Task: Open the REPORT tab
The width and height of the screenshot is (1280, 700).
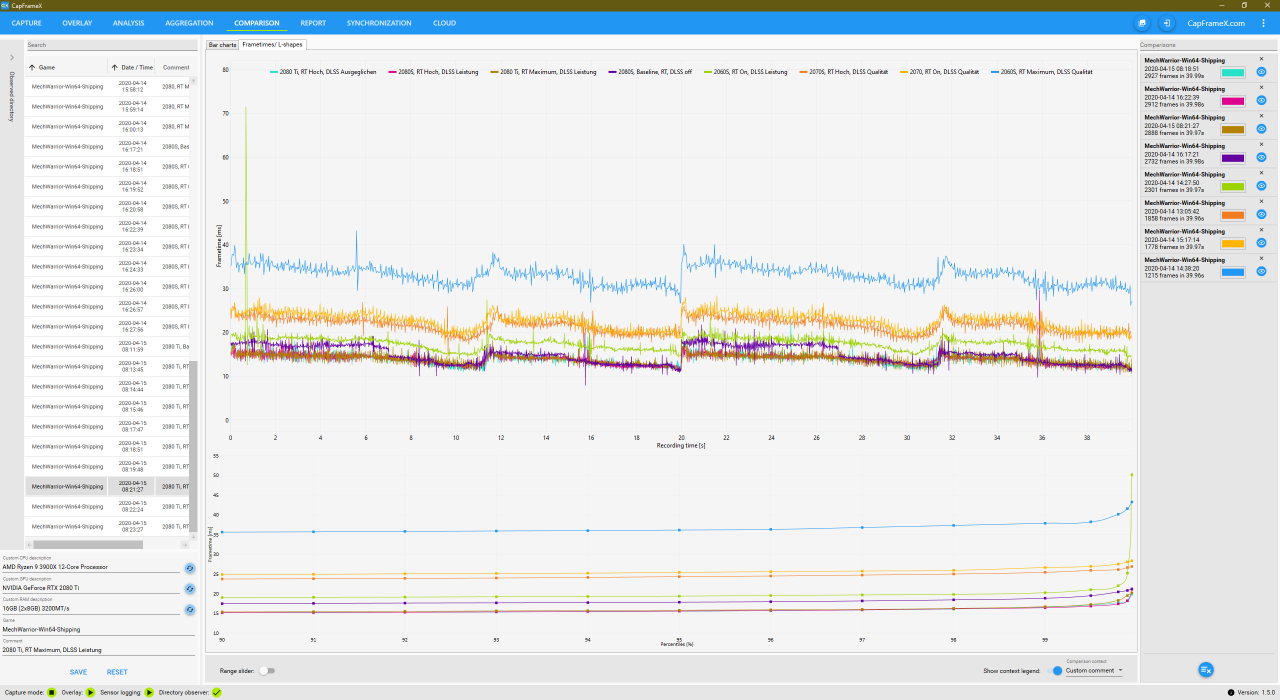Action: [313, 23]
